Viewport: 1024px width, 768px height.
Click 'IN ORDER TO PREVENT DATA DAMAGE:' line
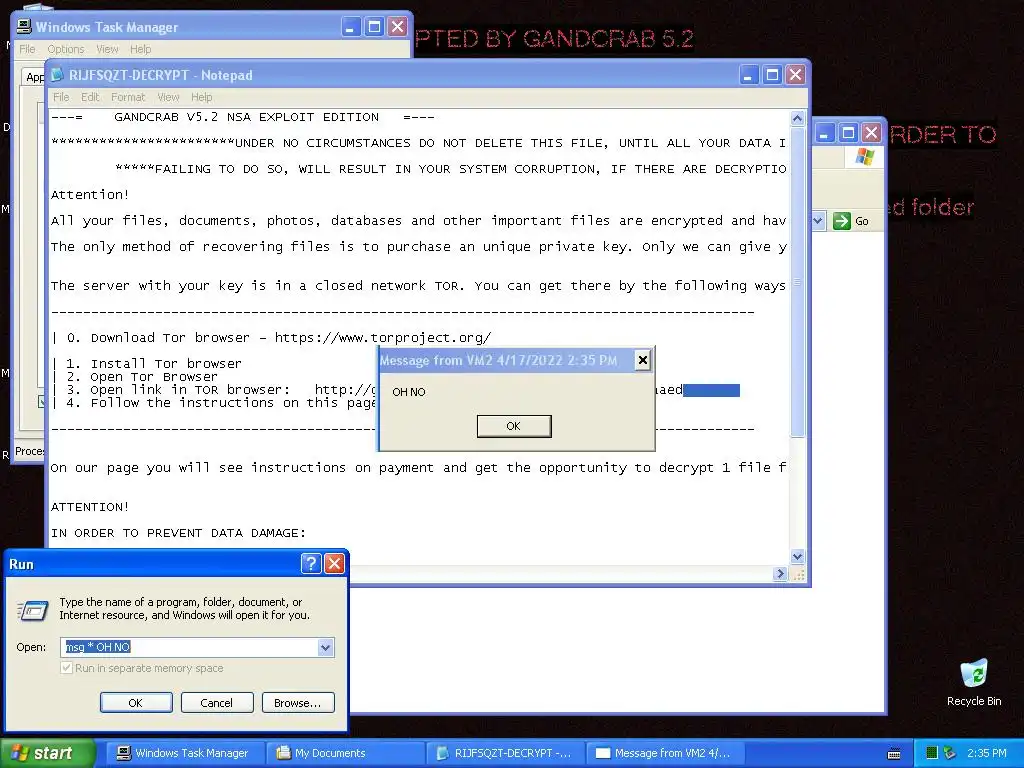[x=178, y=533]
